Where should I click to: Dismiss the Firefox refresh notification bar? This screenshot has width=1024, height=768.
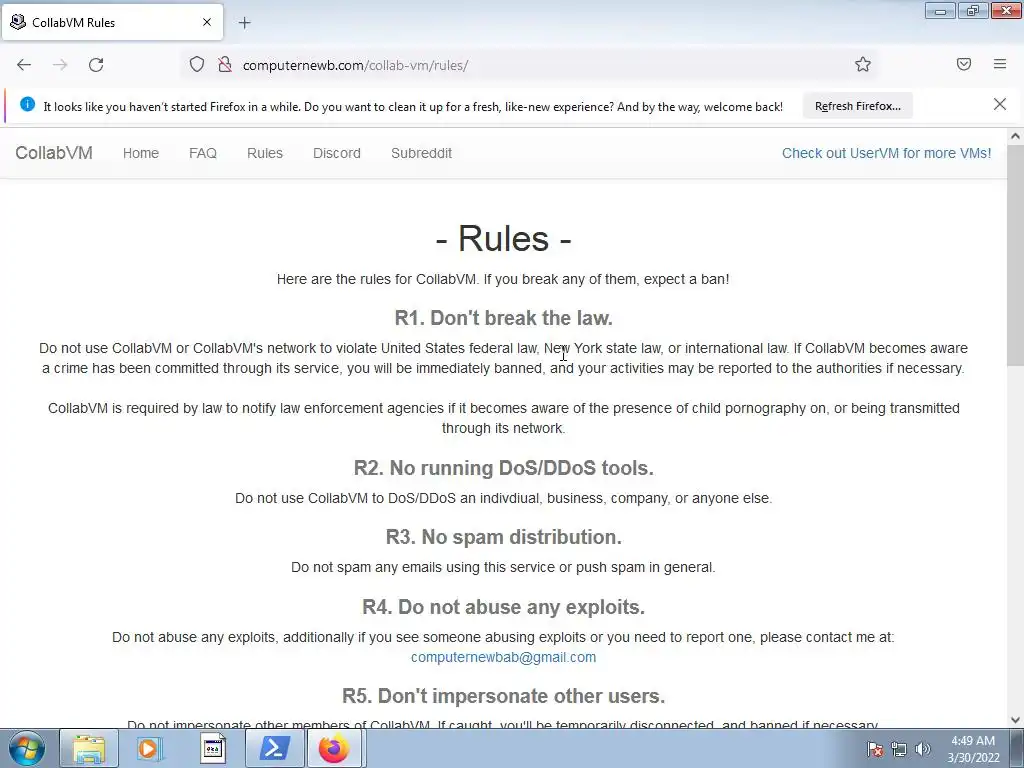pyautogui.click(x=1000, y=104)
